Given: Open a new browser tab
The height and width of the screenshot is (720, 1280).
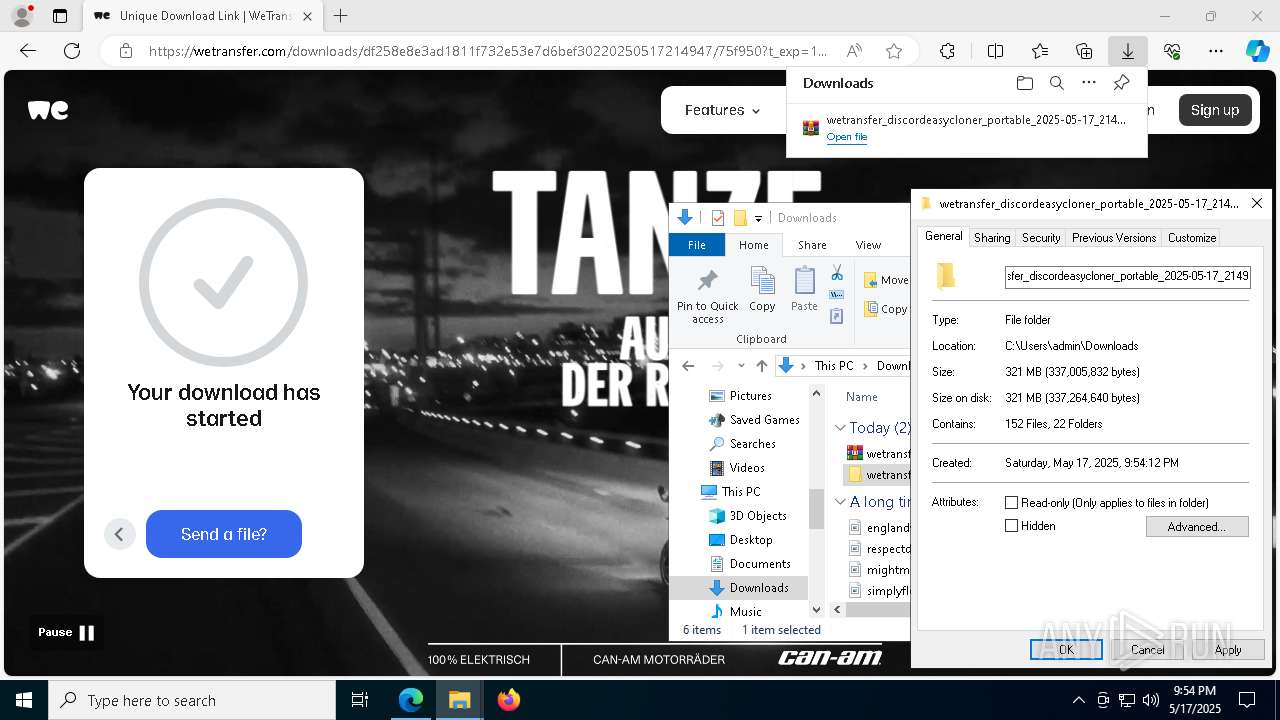Looking at the screenshot, I should (341, 16).
